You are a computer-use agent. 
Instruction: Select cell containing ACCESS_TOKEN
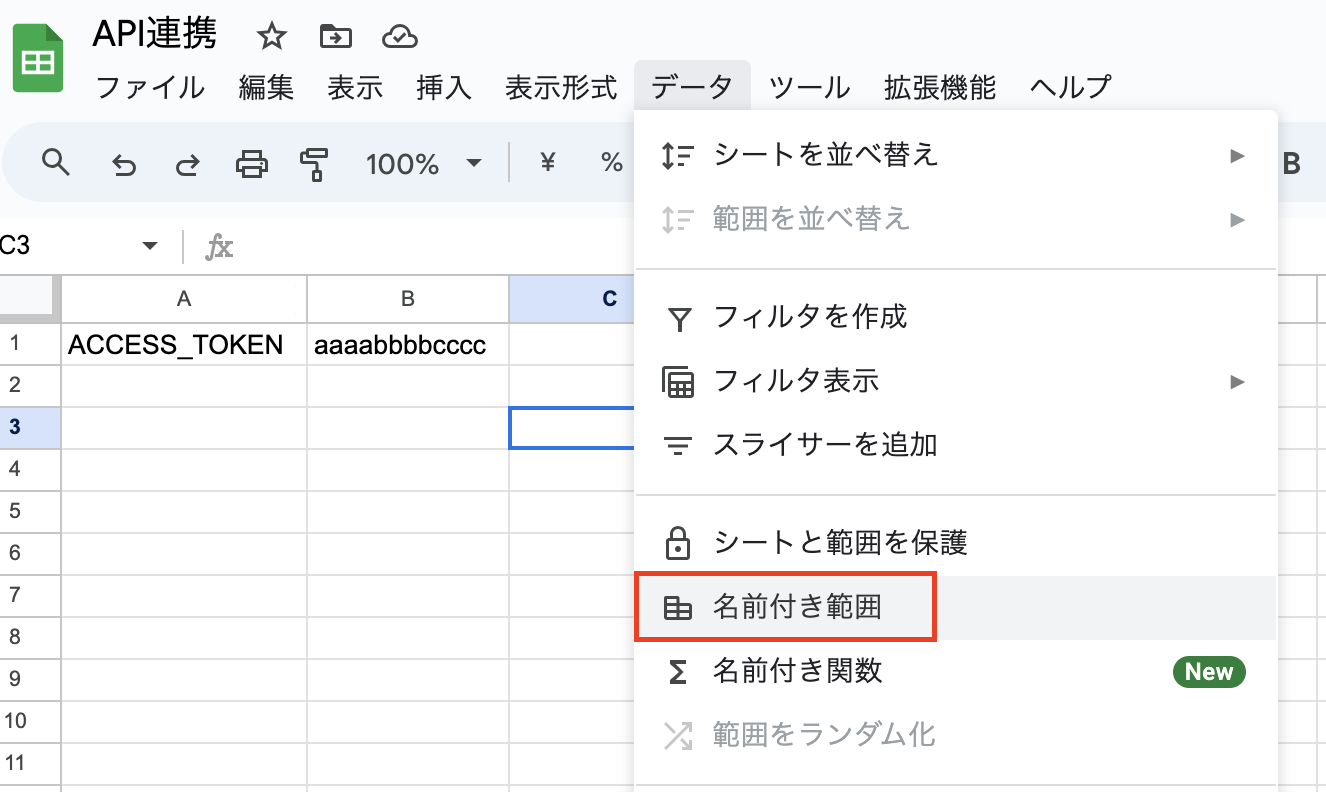tap(184, 345)
